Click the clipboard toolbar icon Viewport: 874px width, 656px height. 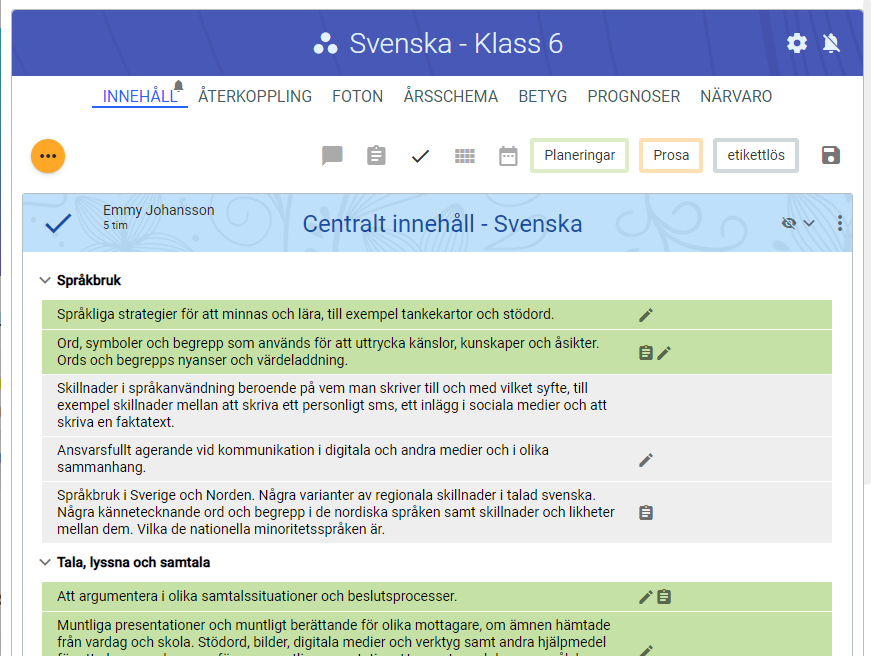pyautogui.click(x=376, y=156)
